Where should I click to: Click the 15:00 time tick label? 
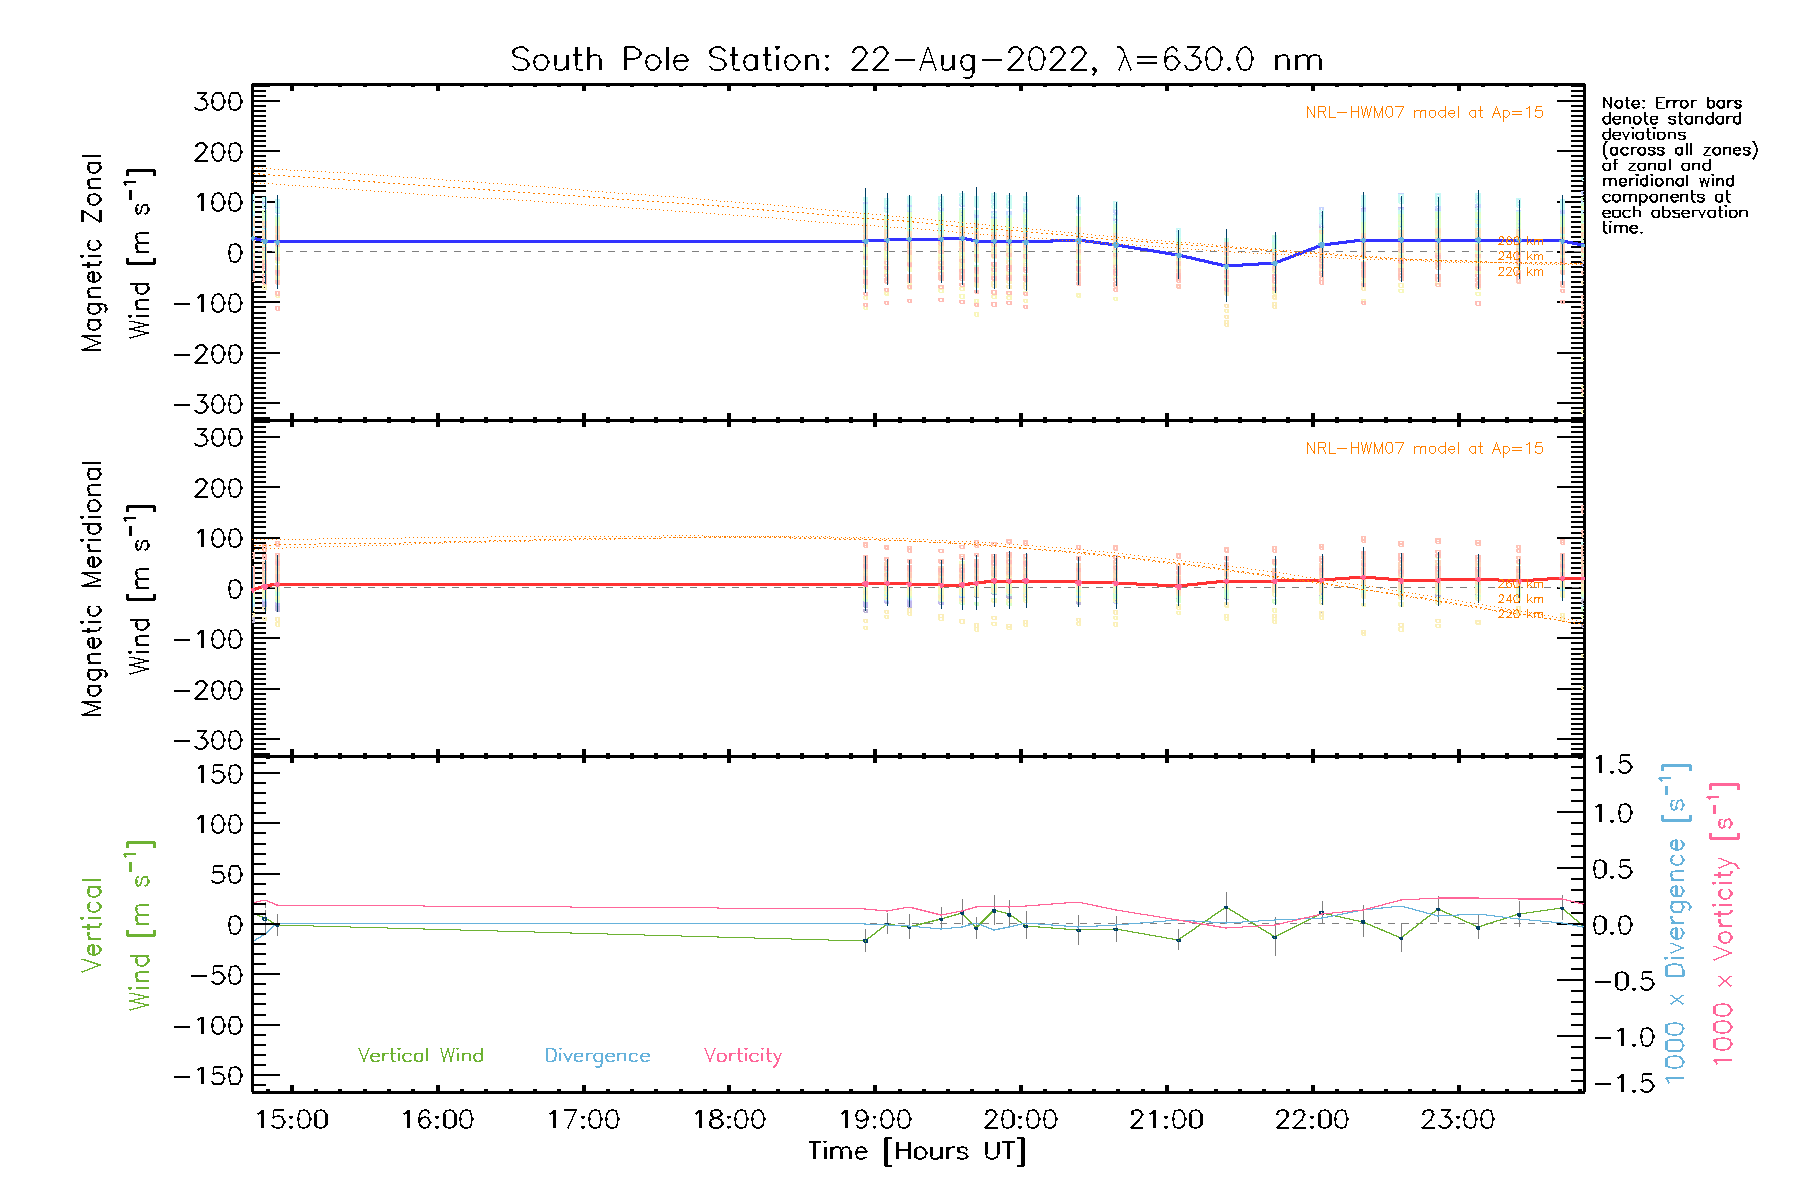click(x=292, y=1119)
